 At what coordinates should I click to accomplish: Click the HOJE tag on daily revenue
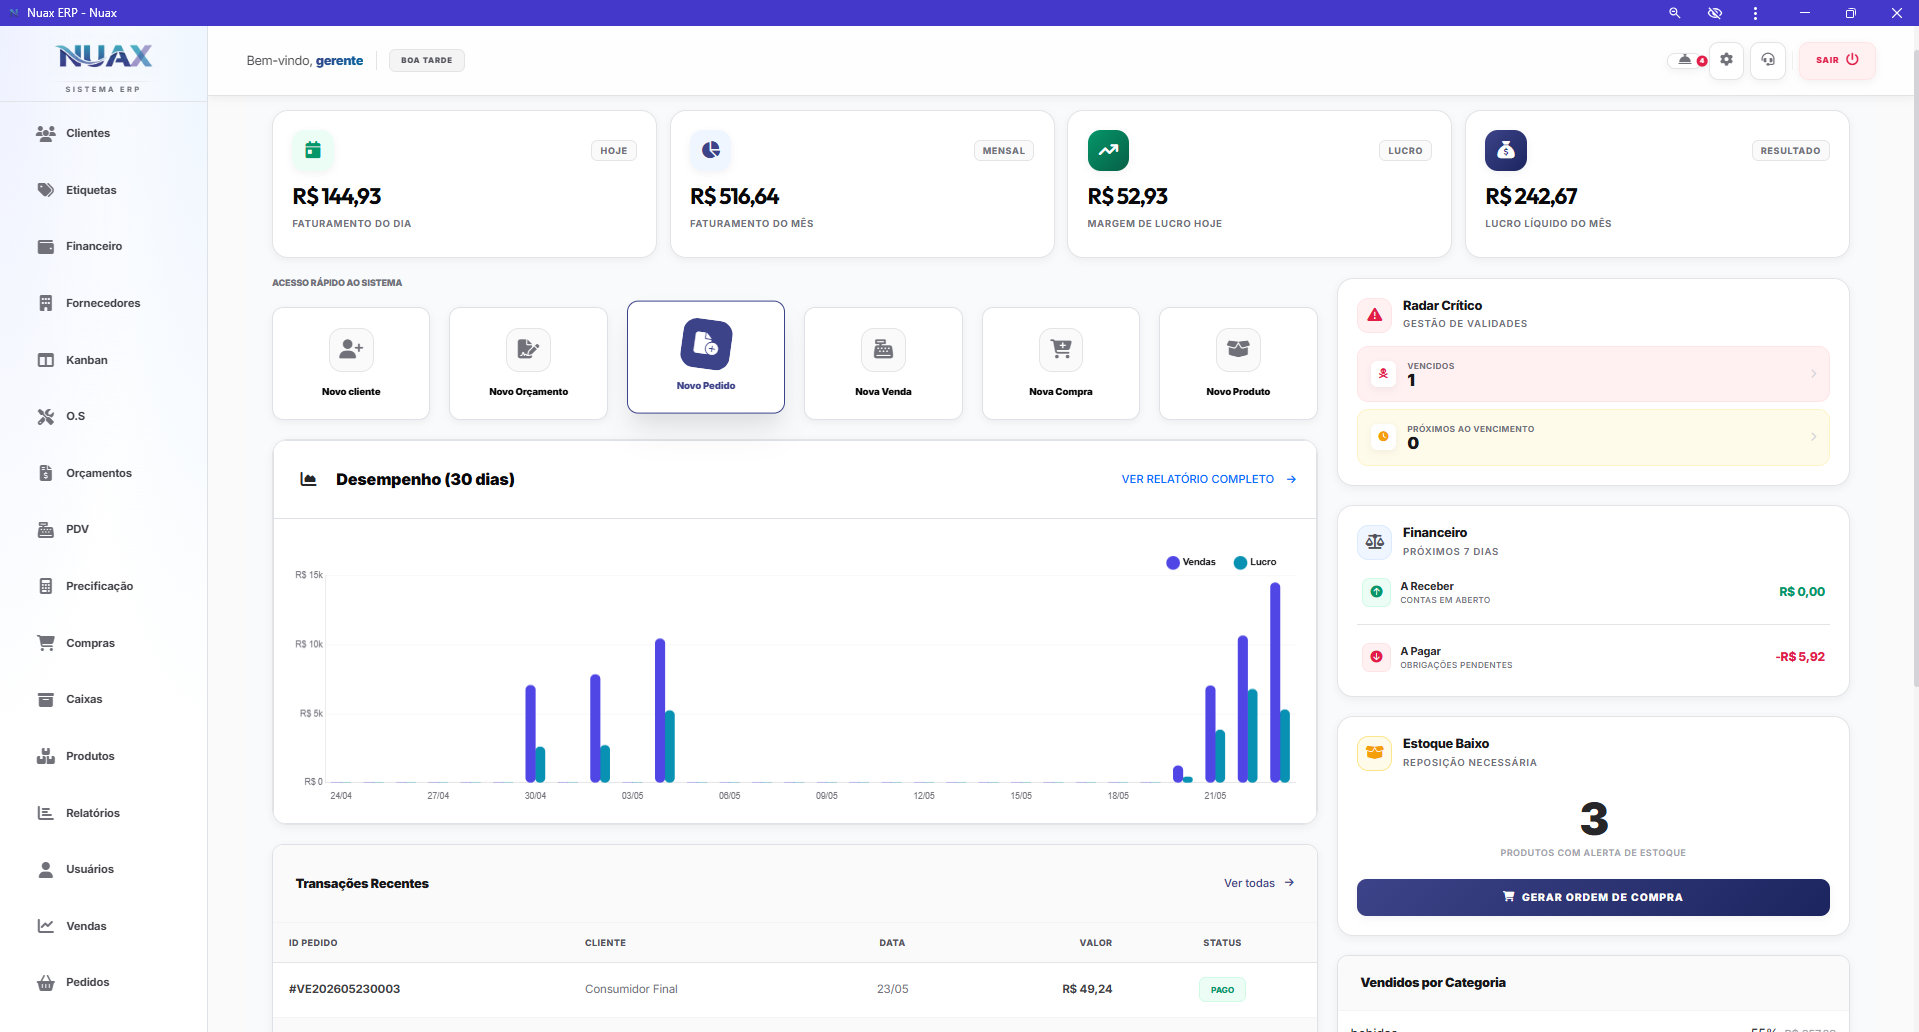tap(614, 151)
